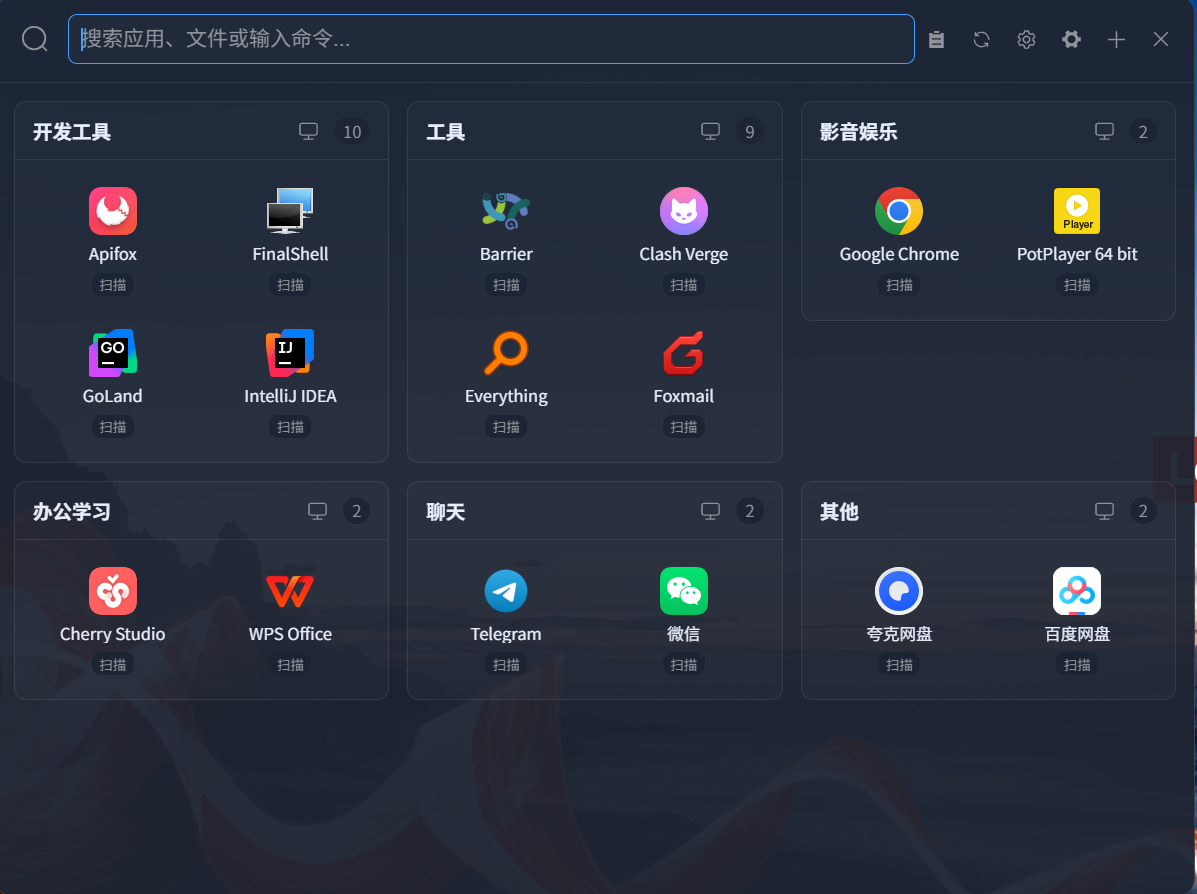Select the 影音娱乐 group title
1197x894 pixels.
point(859,132)
